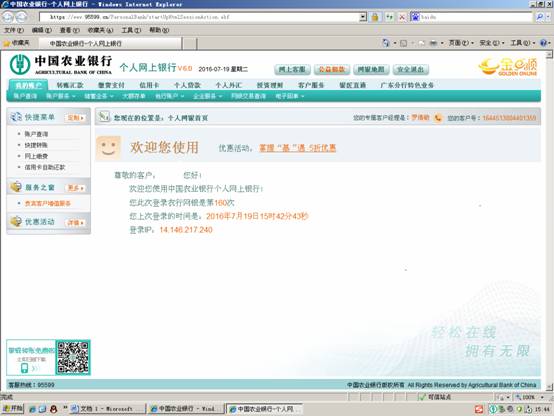Click the 服务之窗 panel icon
Viewport: 554px width, 416px height.
(x=16, y=187)
